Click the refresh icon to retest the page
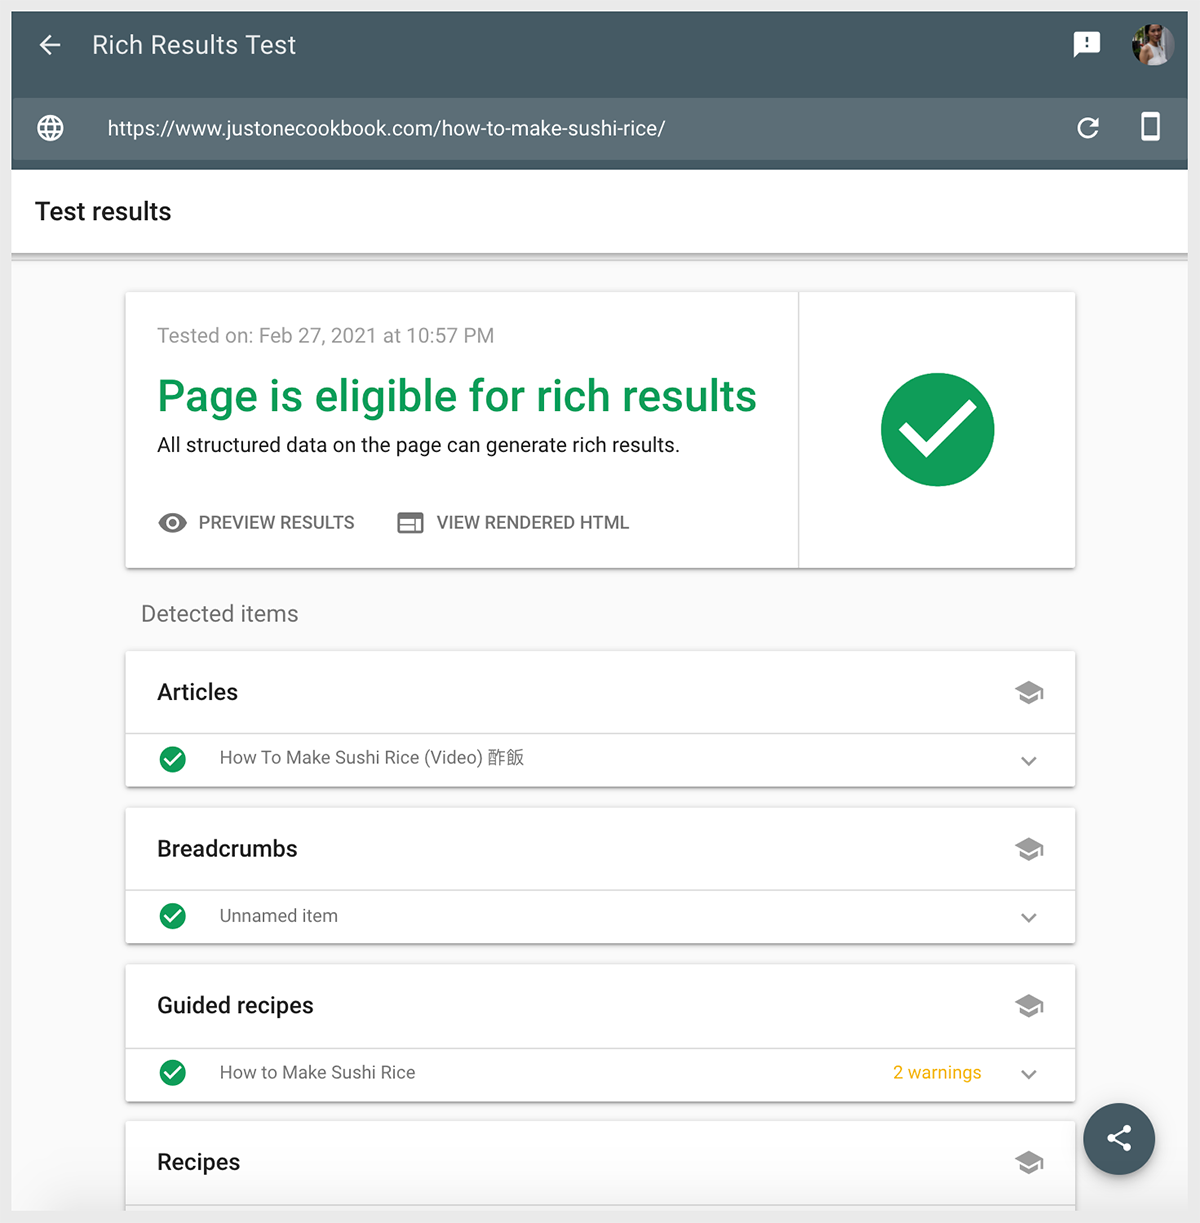 1088,128
